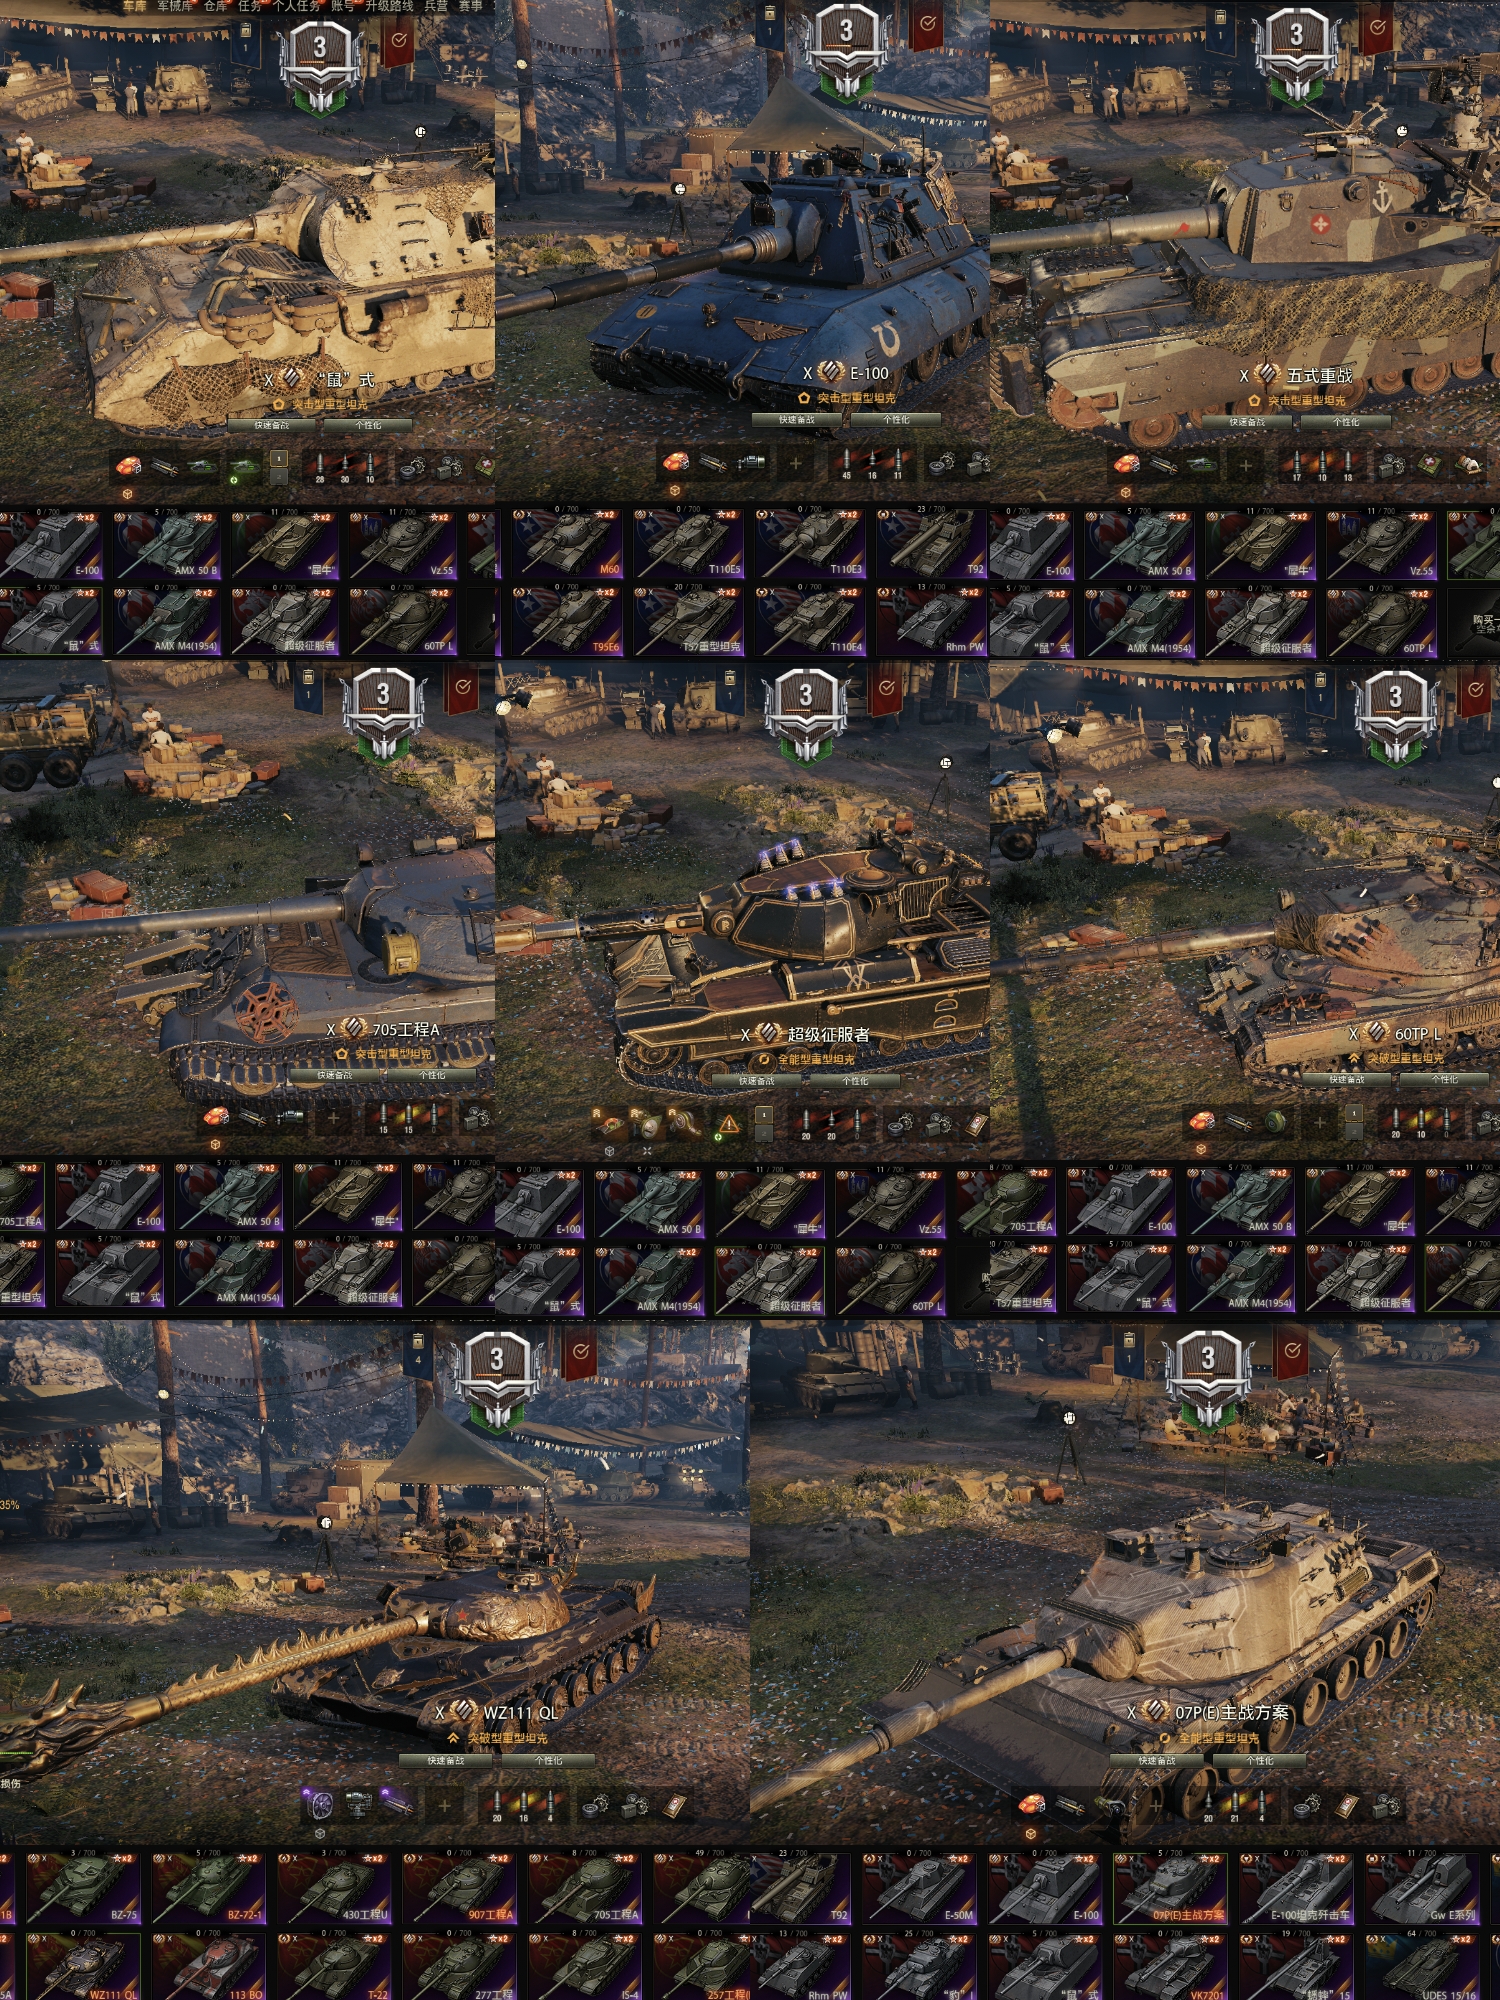Switch to loadout set 2 under "鼠"式
Image resolution: width=1500 pixels, height=2000 pixels.
pyautogui.click(x=279, y=476)
